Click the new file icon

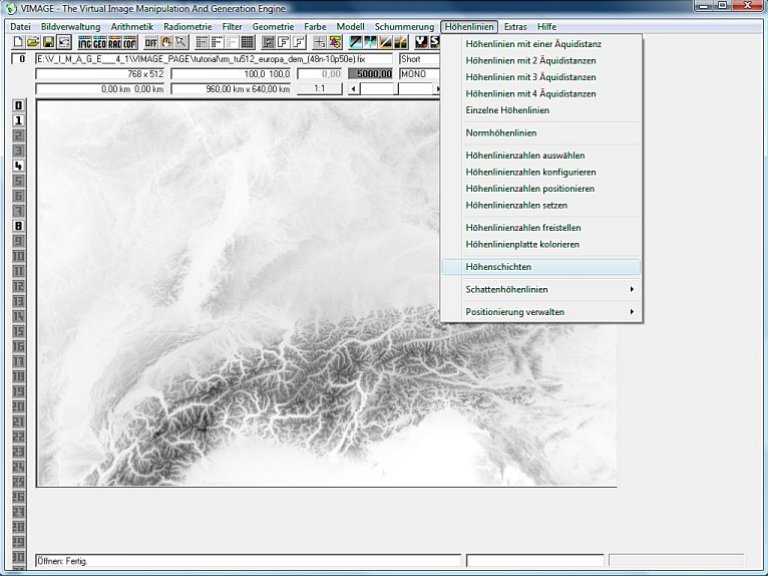[x=18, y=43]
